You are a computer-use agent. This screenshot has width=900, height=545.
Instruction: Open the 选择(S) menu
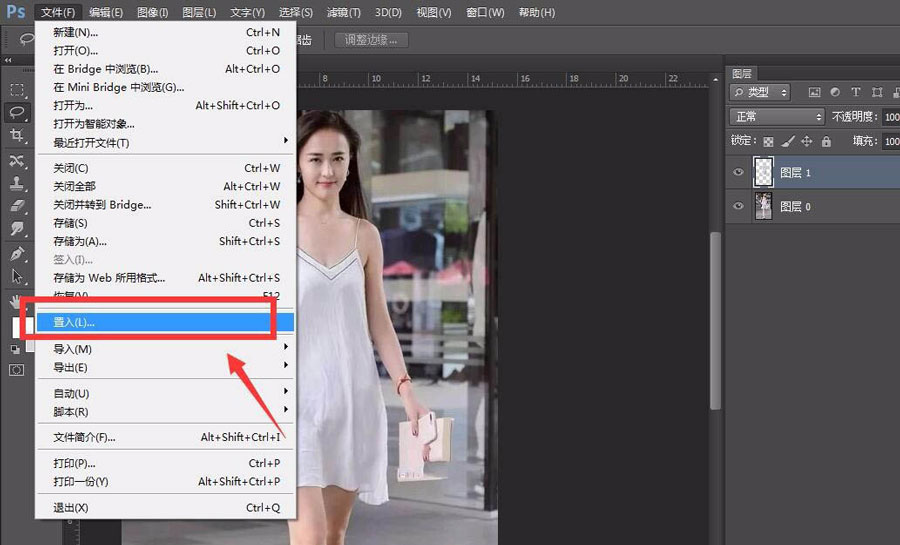[x=296, y=12]
